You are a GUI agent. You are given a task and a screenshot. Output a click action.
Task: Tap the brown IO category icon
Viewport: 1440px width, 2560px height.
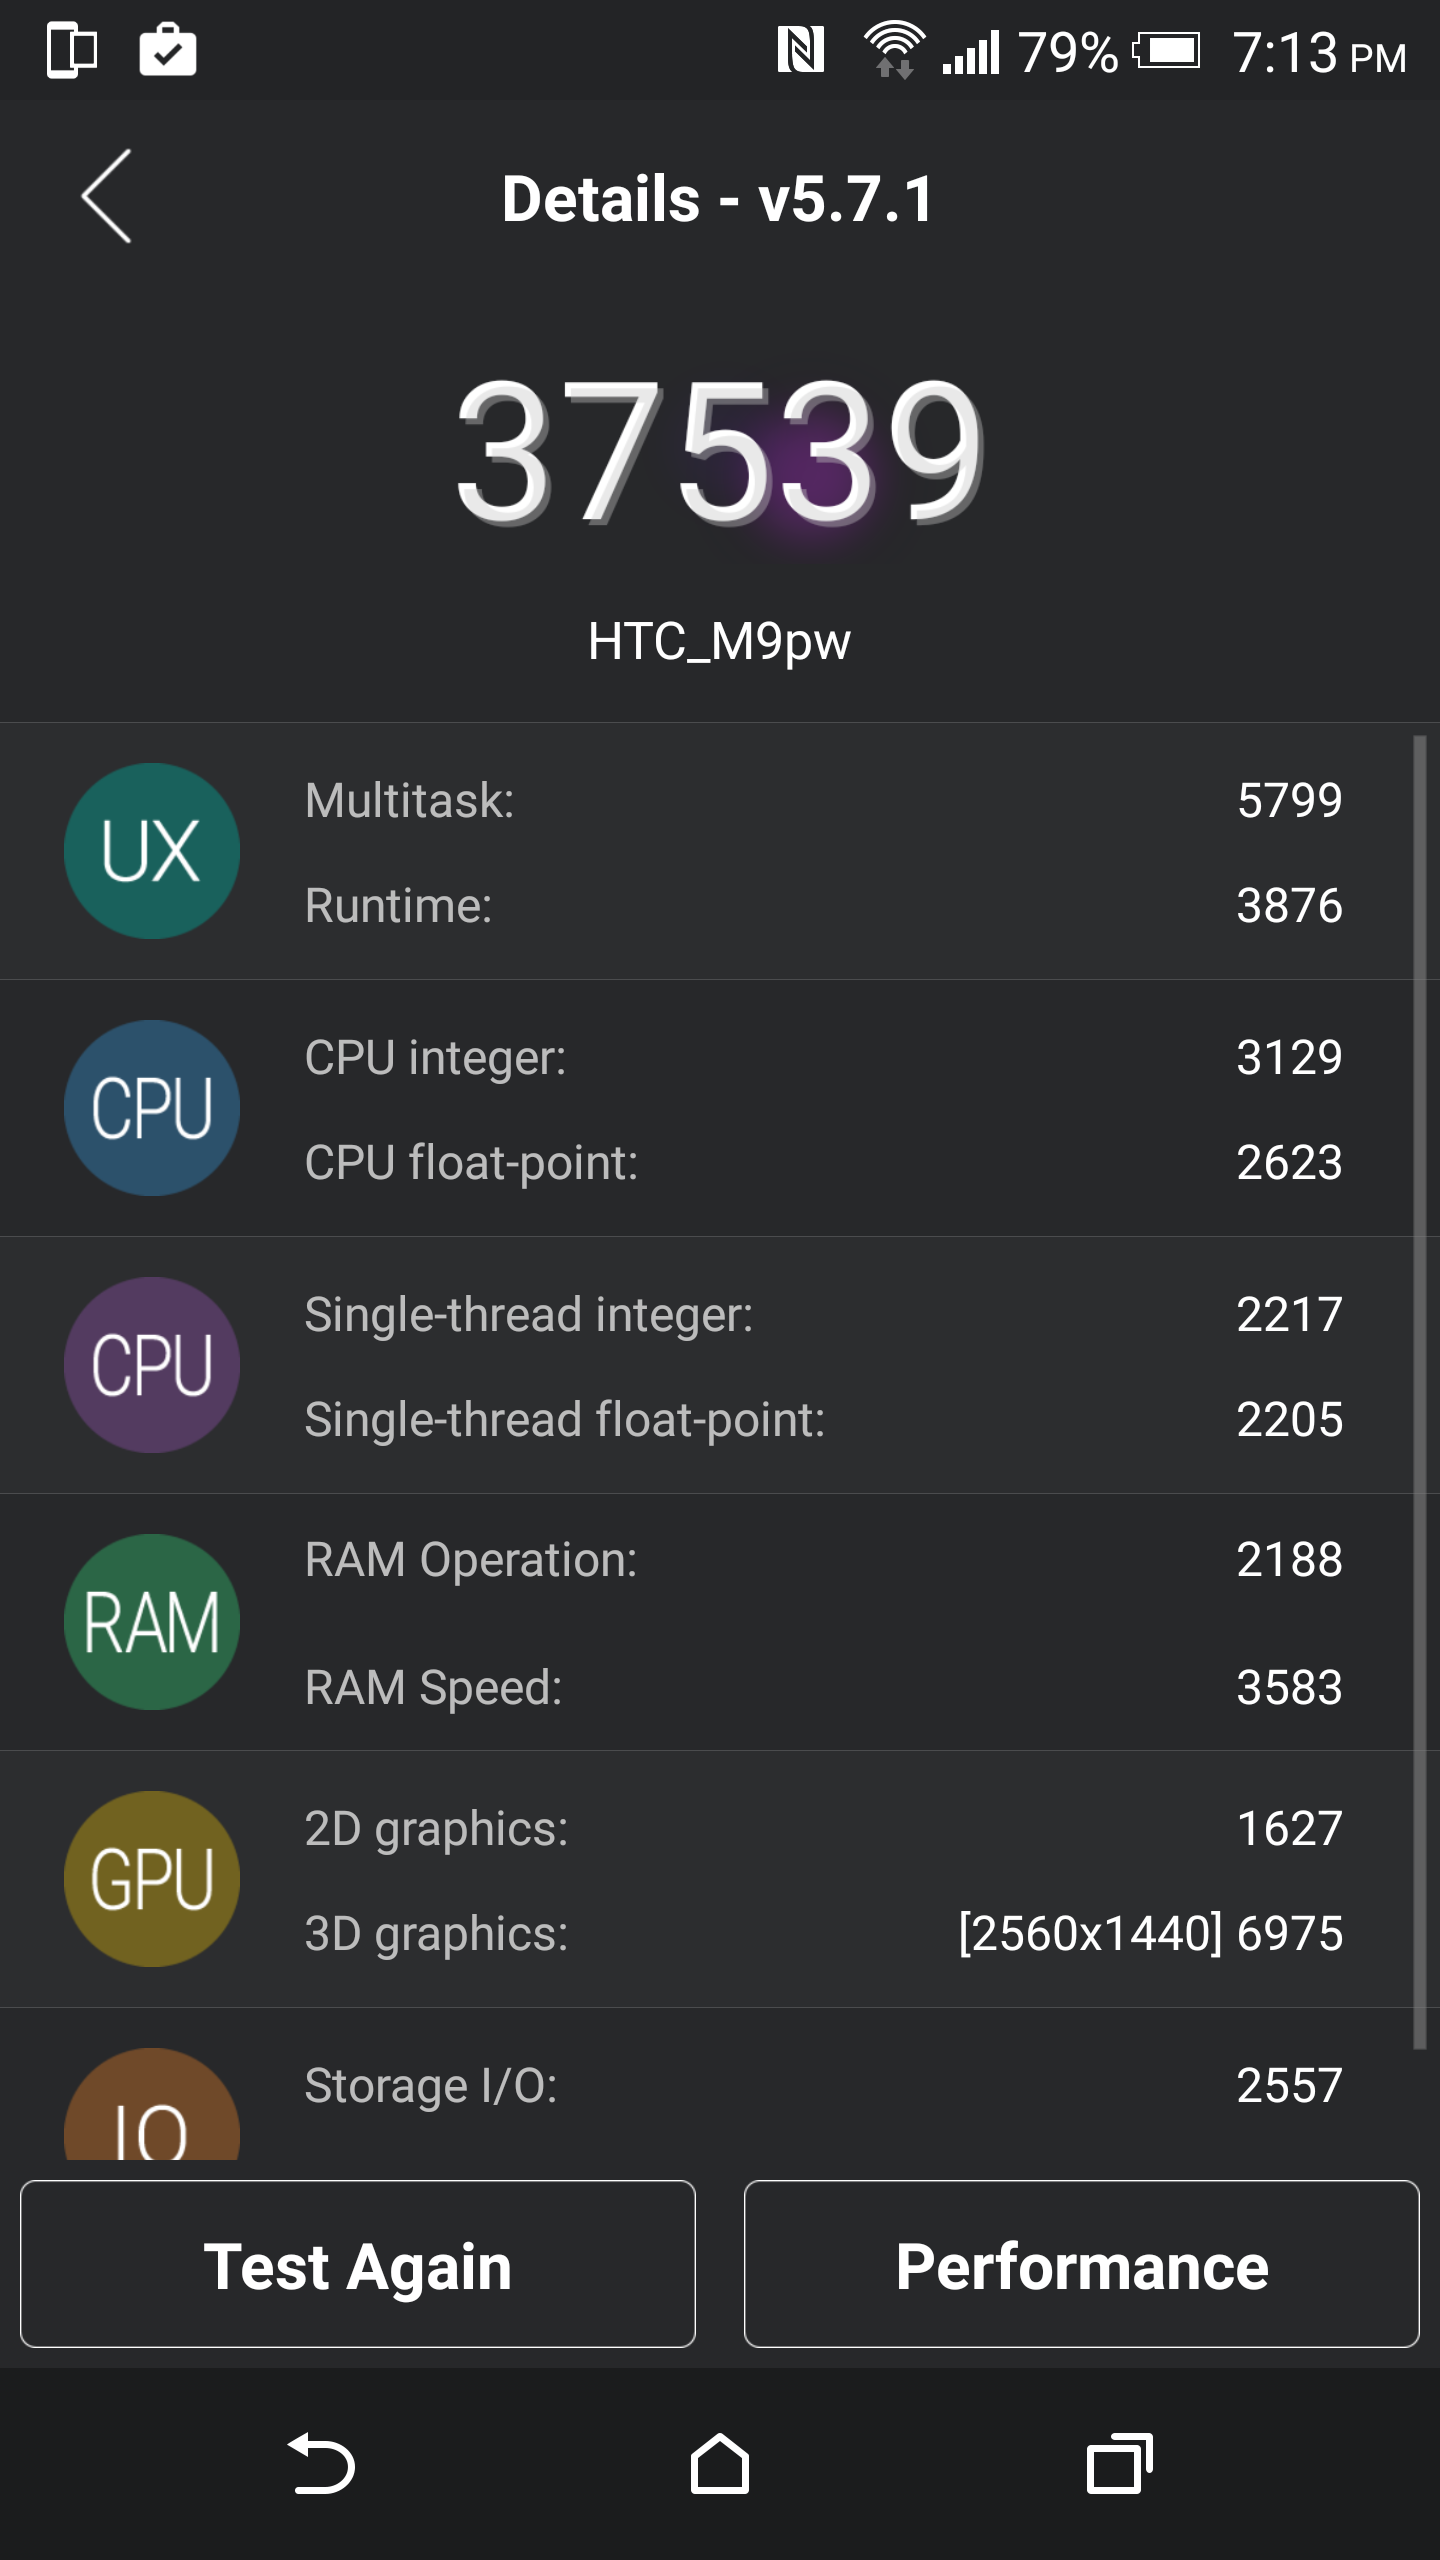pos(152,2110)
